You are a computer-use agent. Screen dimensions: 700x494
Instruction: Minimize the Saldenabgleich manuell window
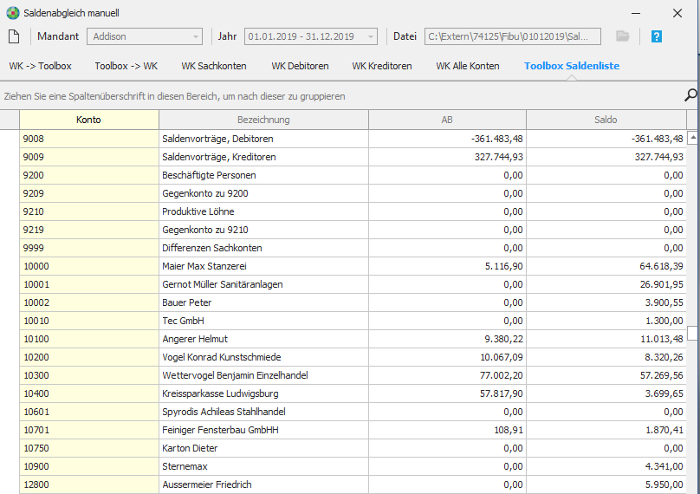coord(636,13)
